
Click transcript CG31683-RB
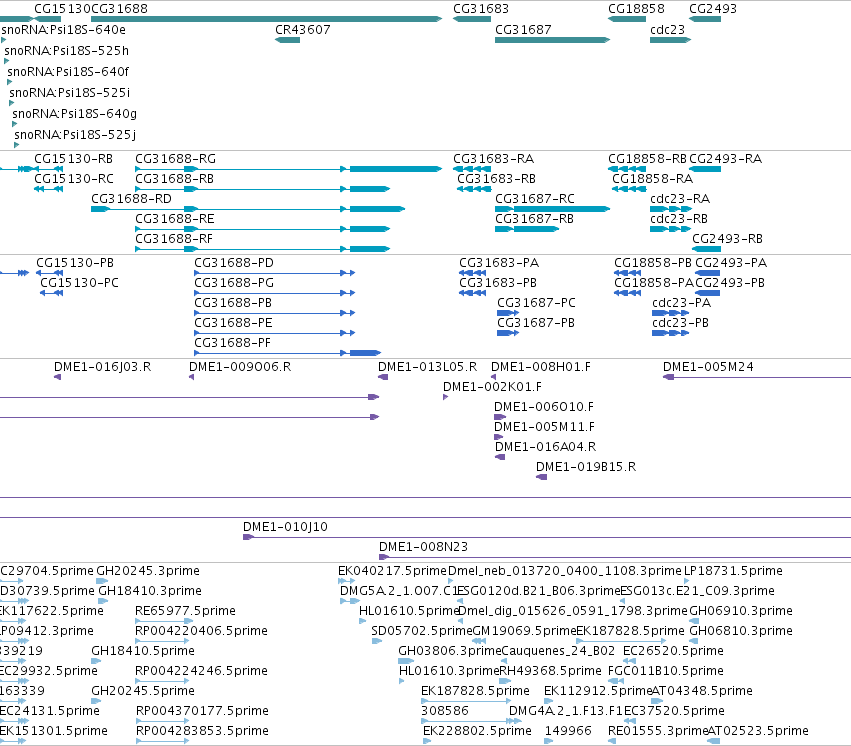474,189
